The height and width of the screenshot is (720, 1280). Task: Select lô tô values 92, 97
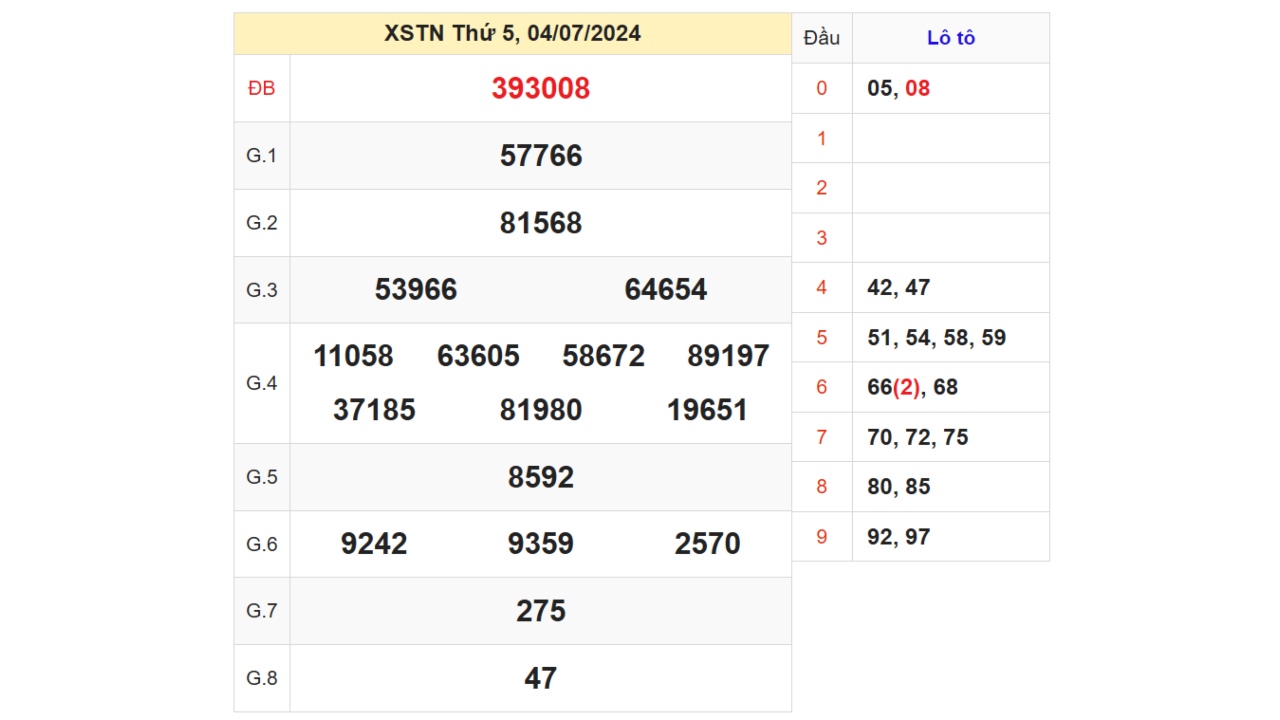(899, 537)
